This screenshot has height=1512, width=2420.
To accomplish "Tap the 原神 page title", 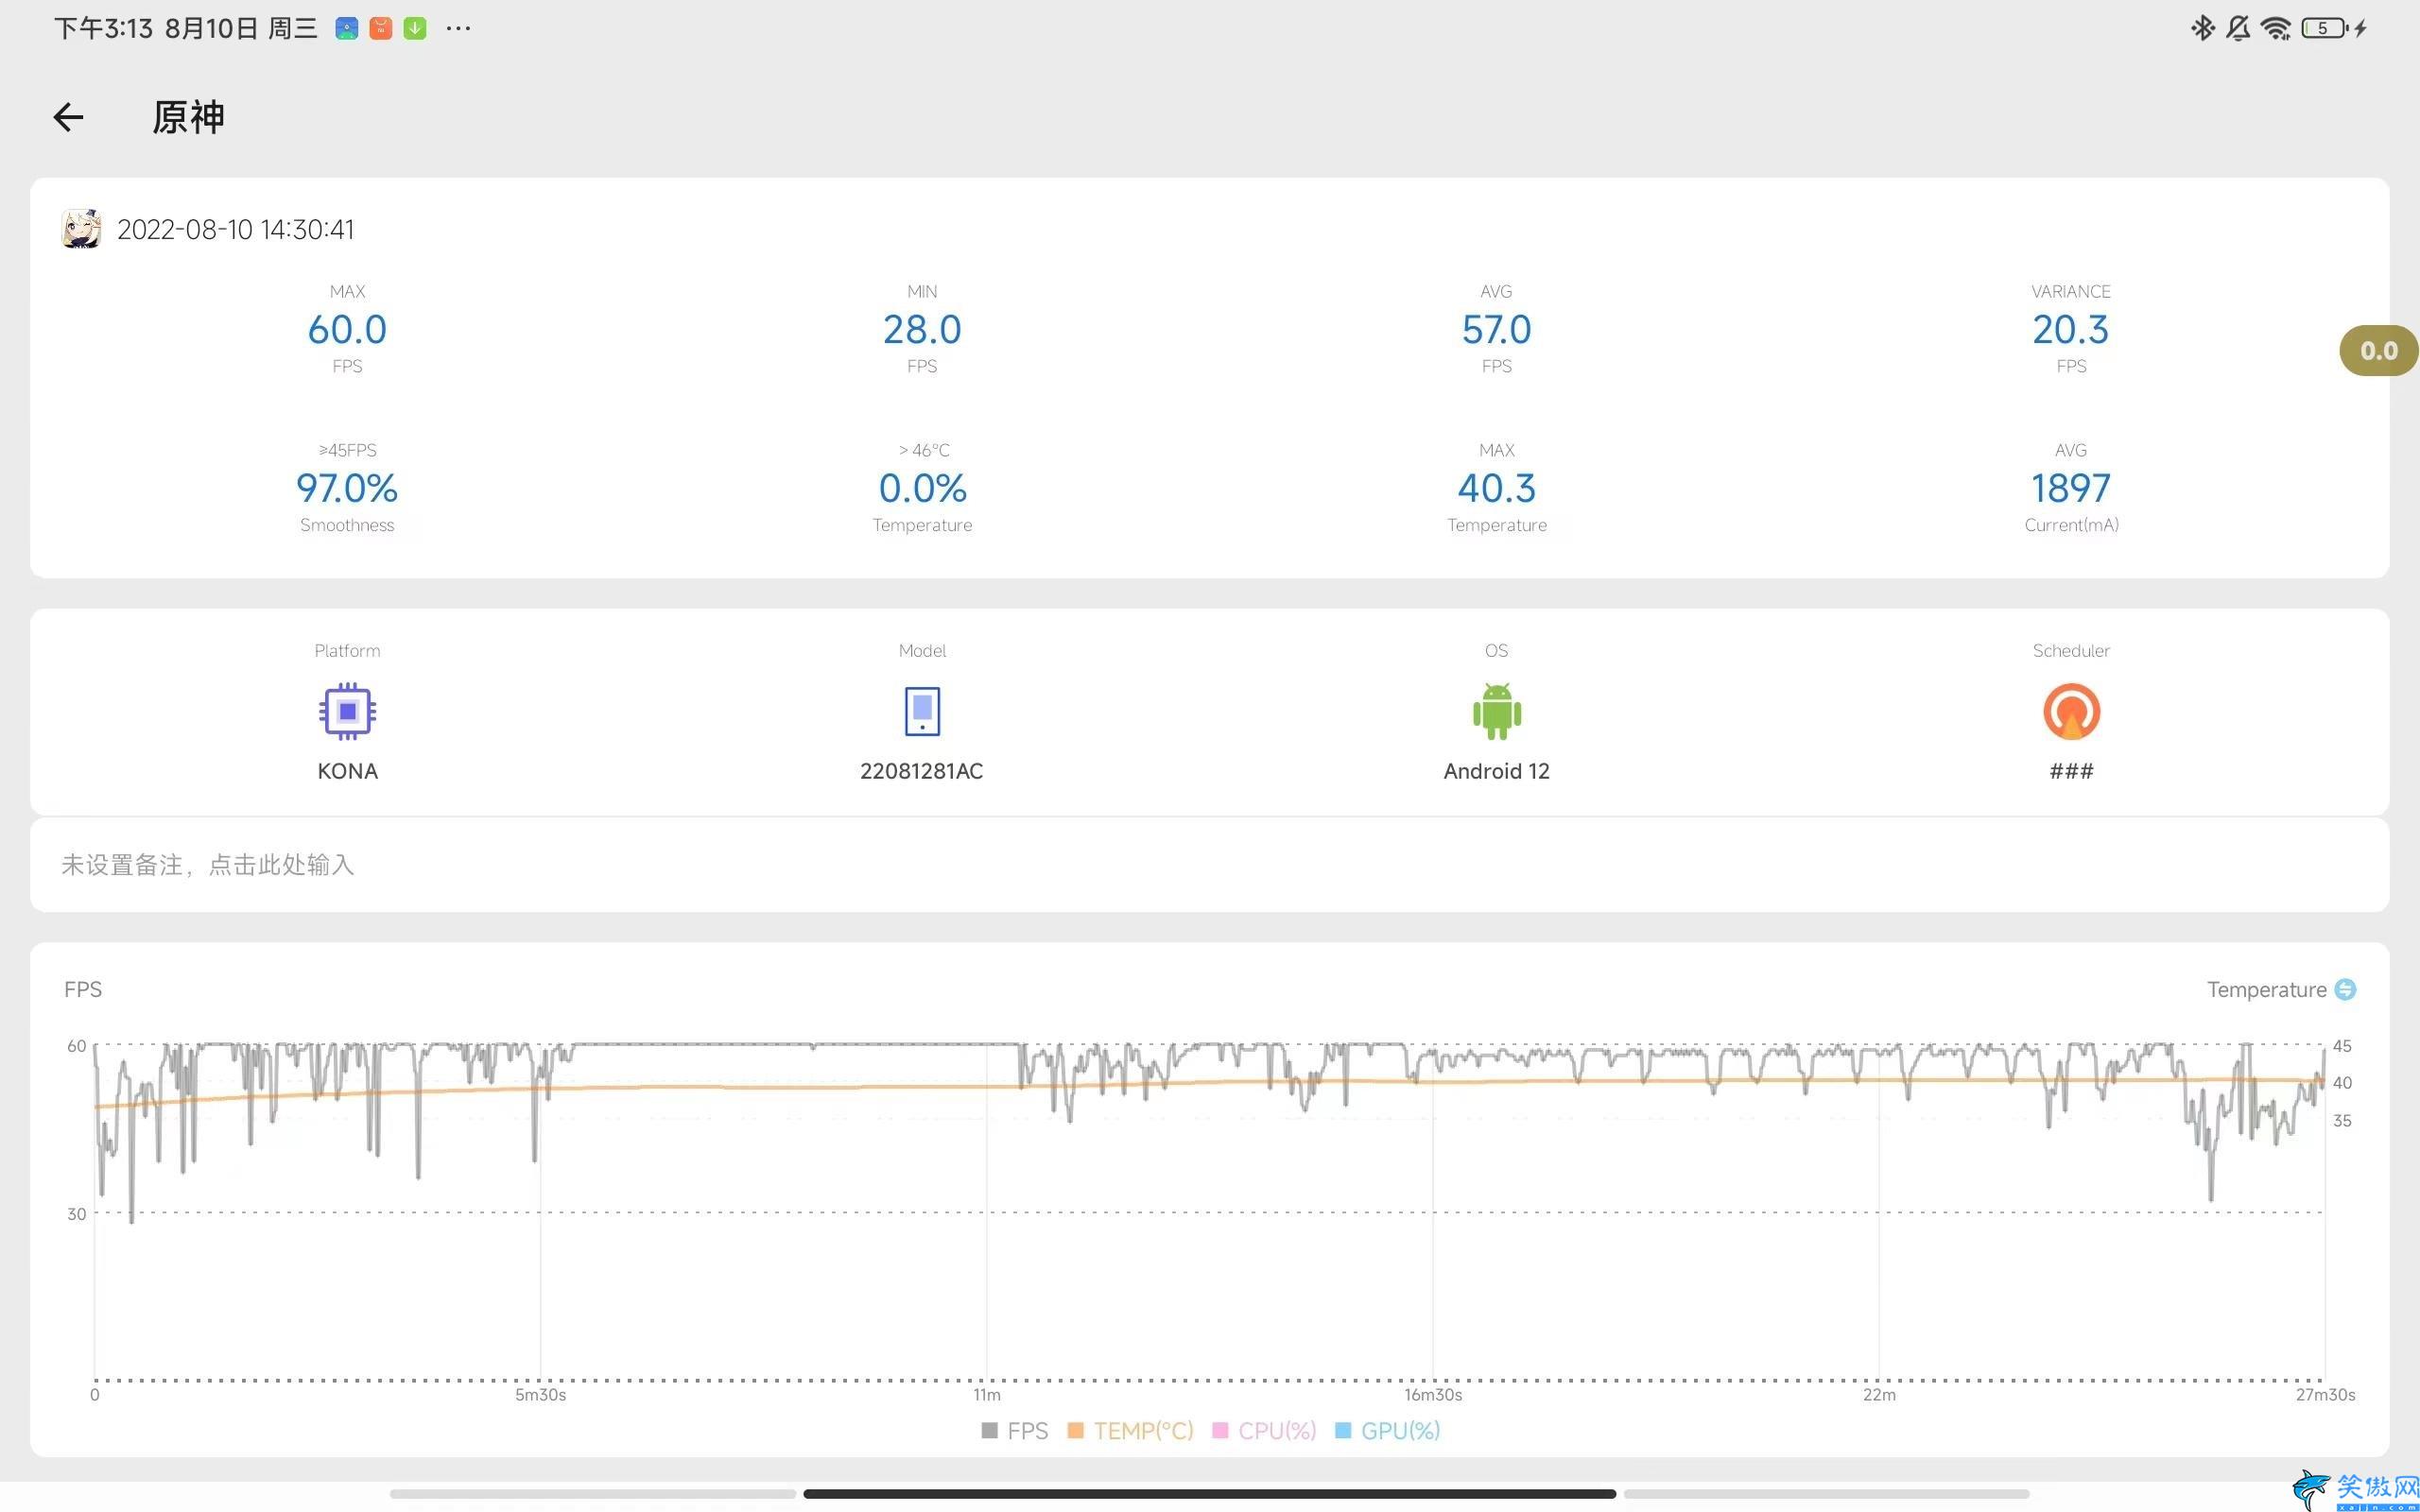I will 188,117.
